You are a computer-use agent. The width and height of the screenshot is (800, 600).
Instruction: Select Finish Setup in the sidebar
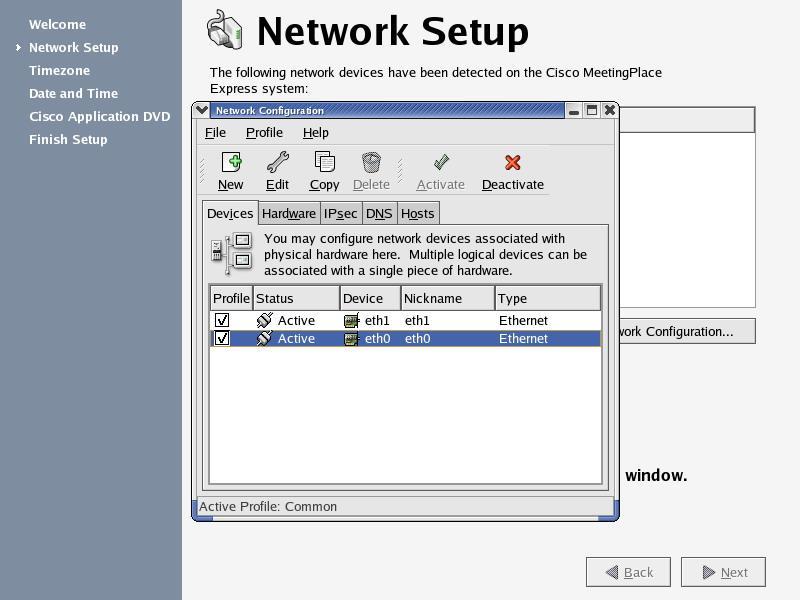68,139
